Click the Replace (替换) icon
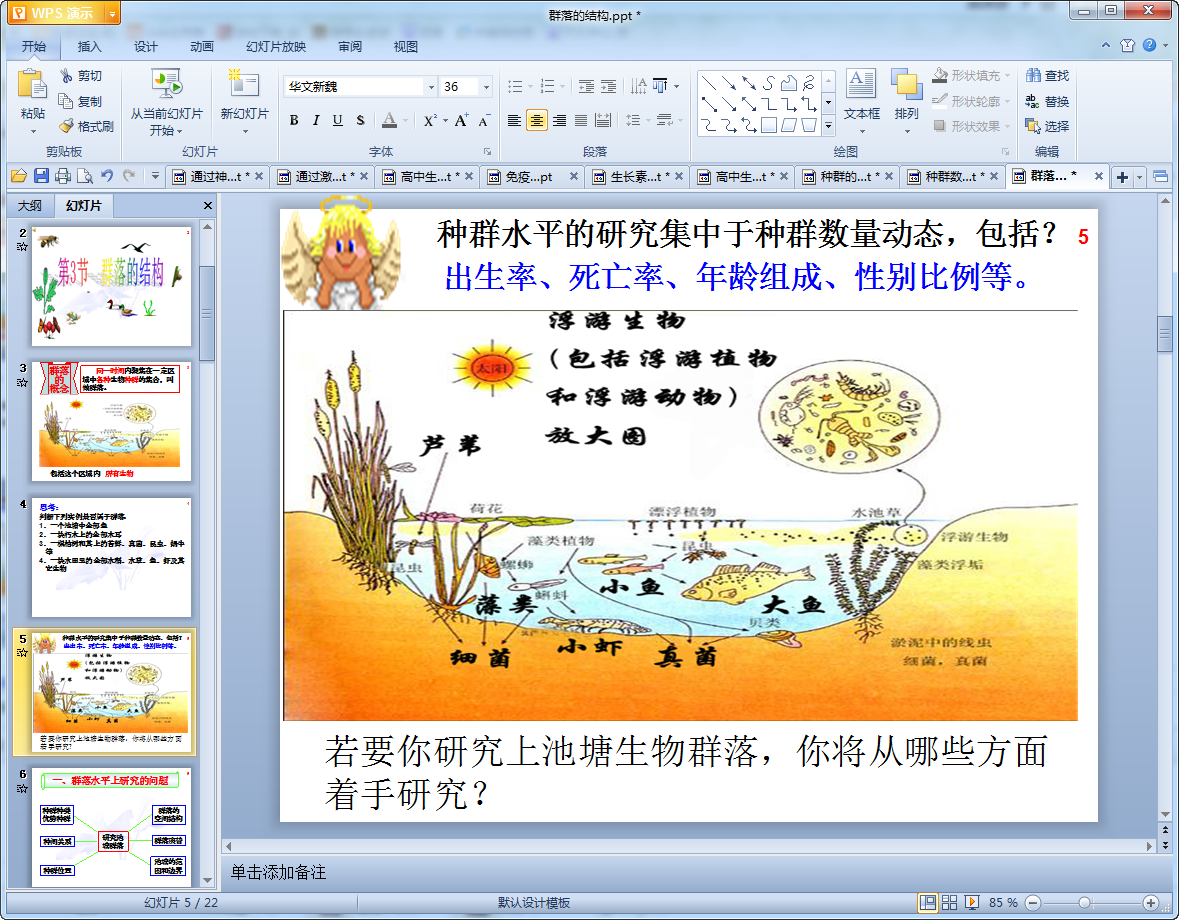This screenshot has height=920, width=1179. point(1032,101)
